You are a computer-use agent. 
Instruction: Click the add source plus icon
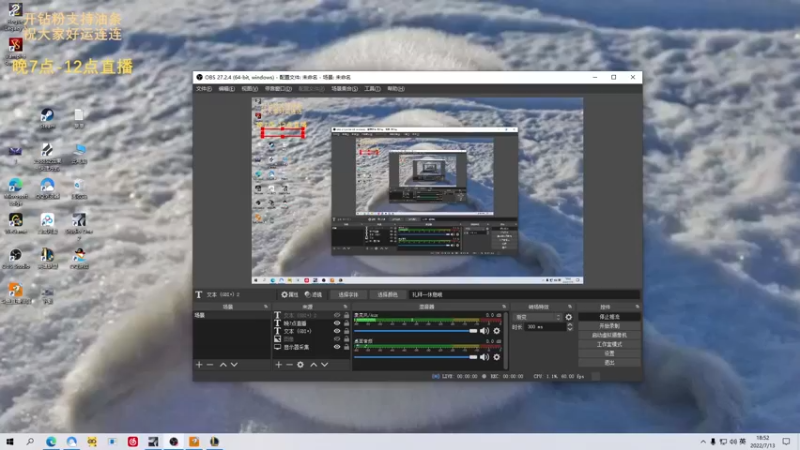(x=279, y=364)
